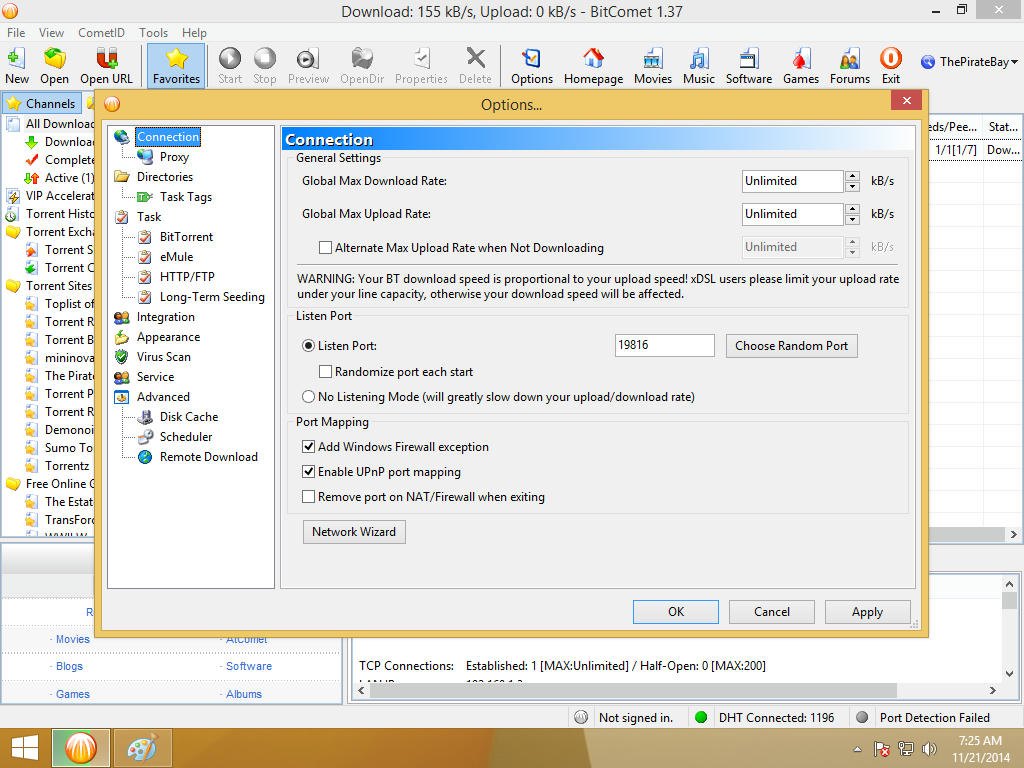
Task: Open Directories options category
Action: pyautogui.click(x=165, y=177)
